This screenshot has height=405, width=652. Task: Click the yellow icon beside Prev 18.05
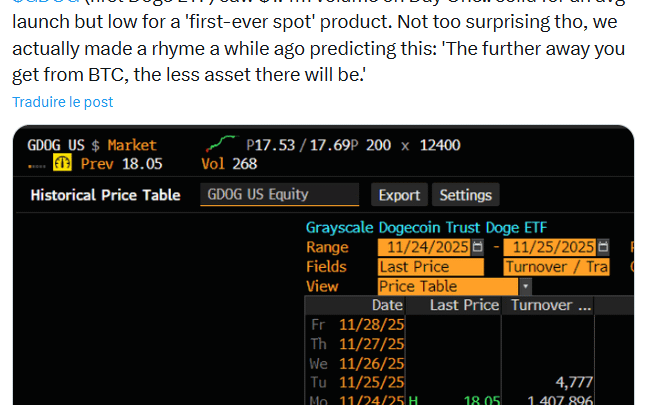63,164
